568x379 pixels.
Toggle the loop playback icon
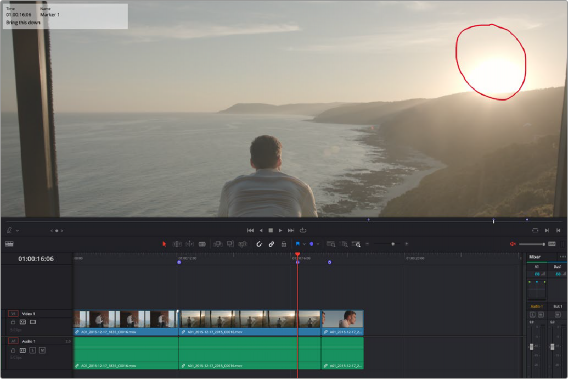click(x=303, y=230)
